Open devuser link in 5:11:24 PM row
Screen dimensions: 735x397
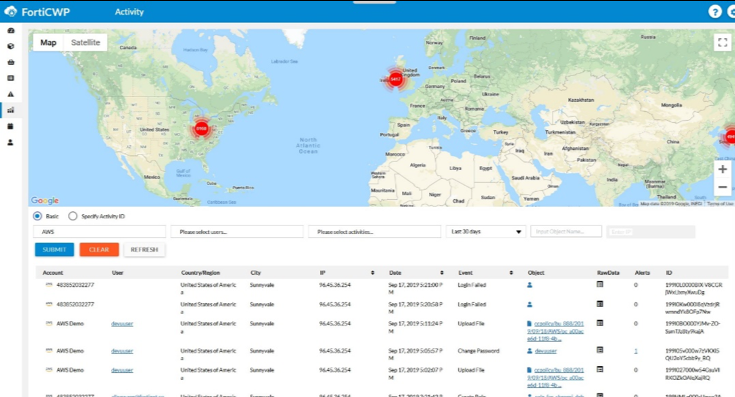point(122,324)
